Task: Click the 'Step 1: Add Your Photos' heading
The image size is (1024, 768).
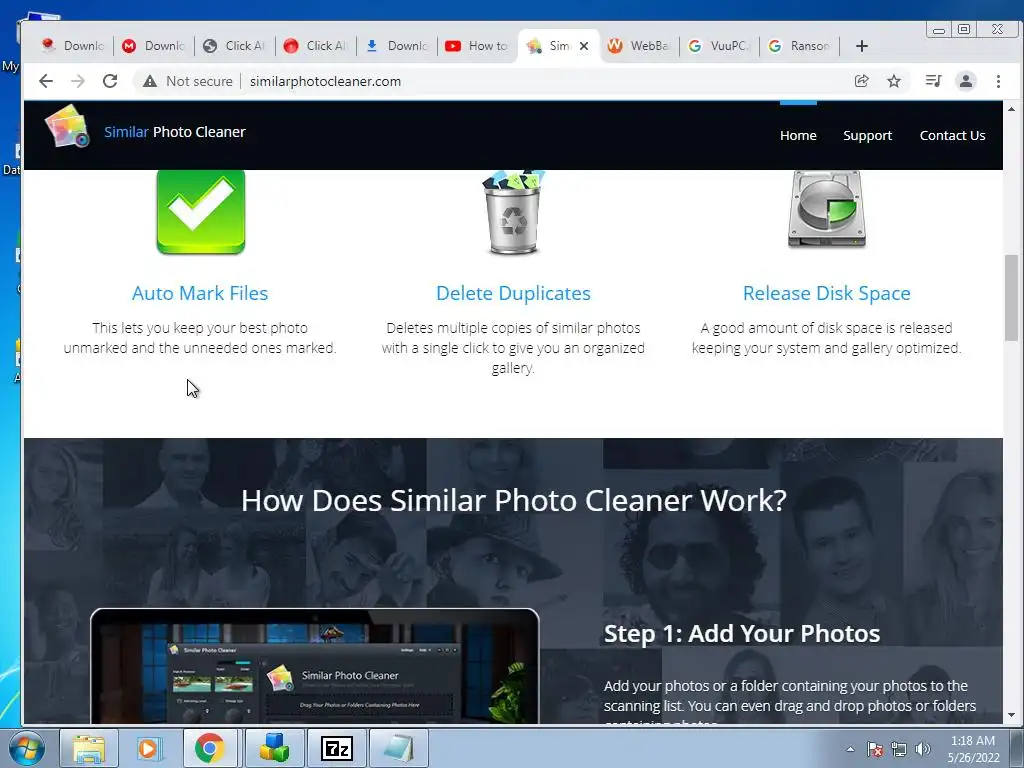Action: pos(742,633)
